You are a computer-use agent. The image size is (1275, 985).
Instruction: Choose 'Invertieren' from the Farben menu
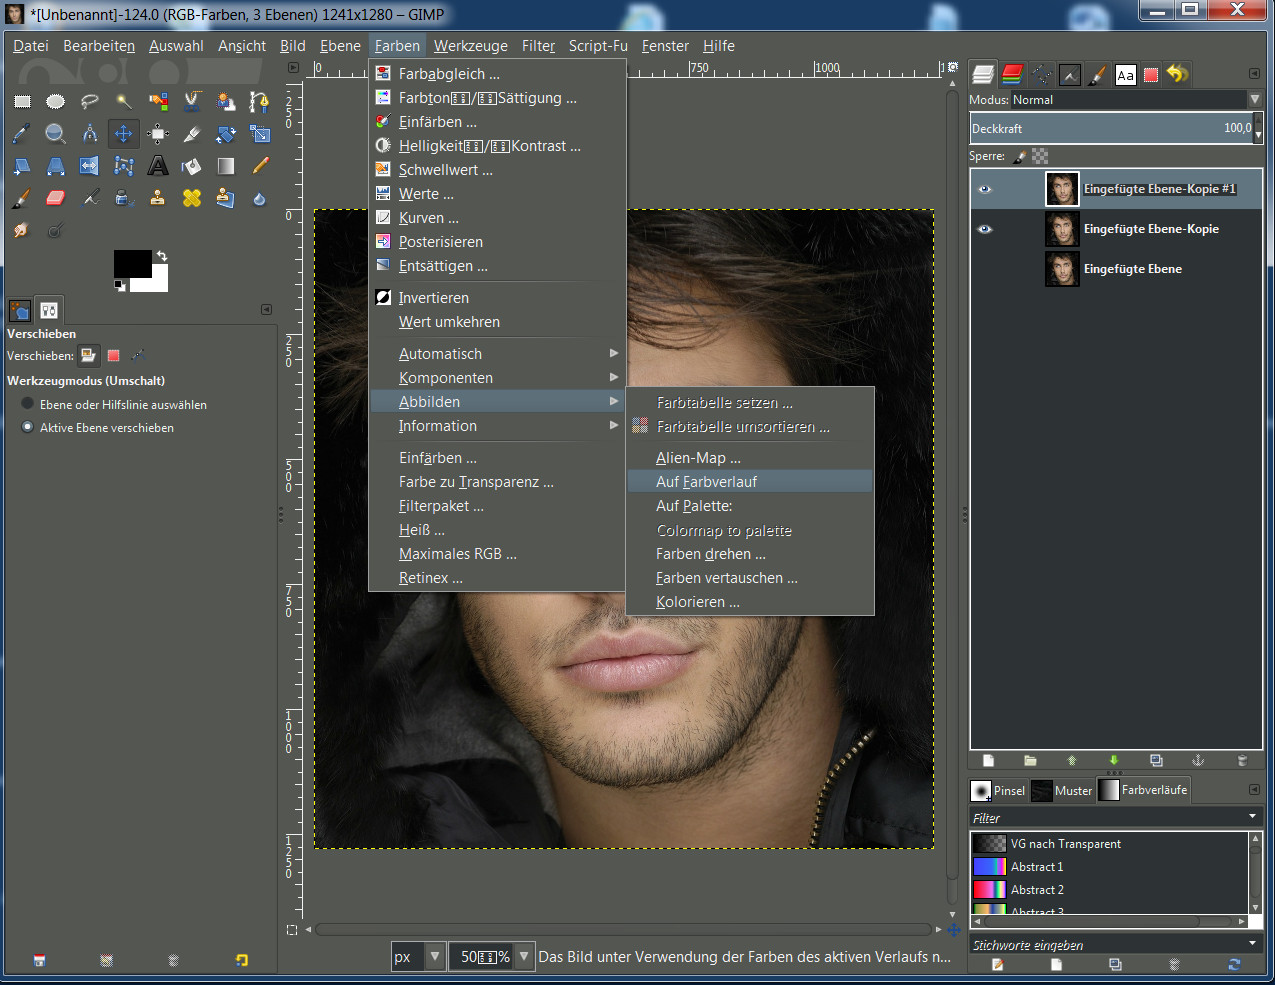pos(433,298)
